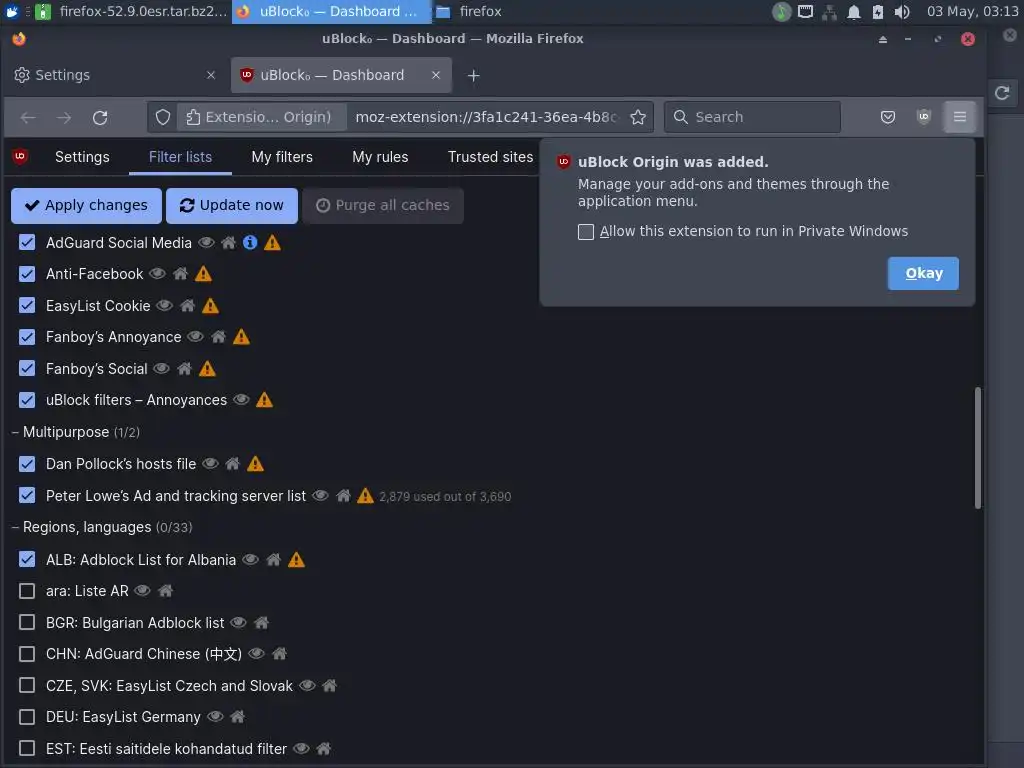Uncheck Peter Lowe's Ad and tracking list
Viewport: 1024px width, 768px height.
[x=27, y=495]
